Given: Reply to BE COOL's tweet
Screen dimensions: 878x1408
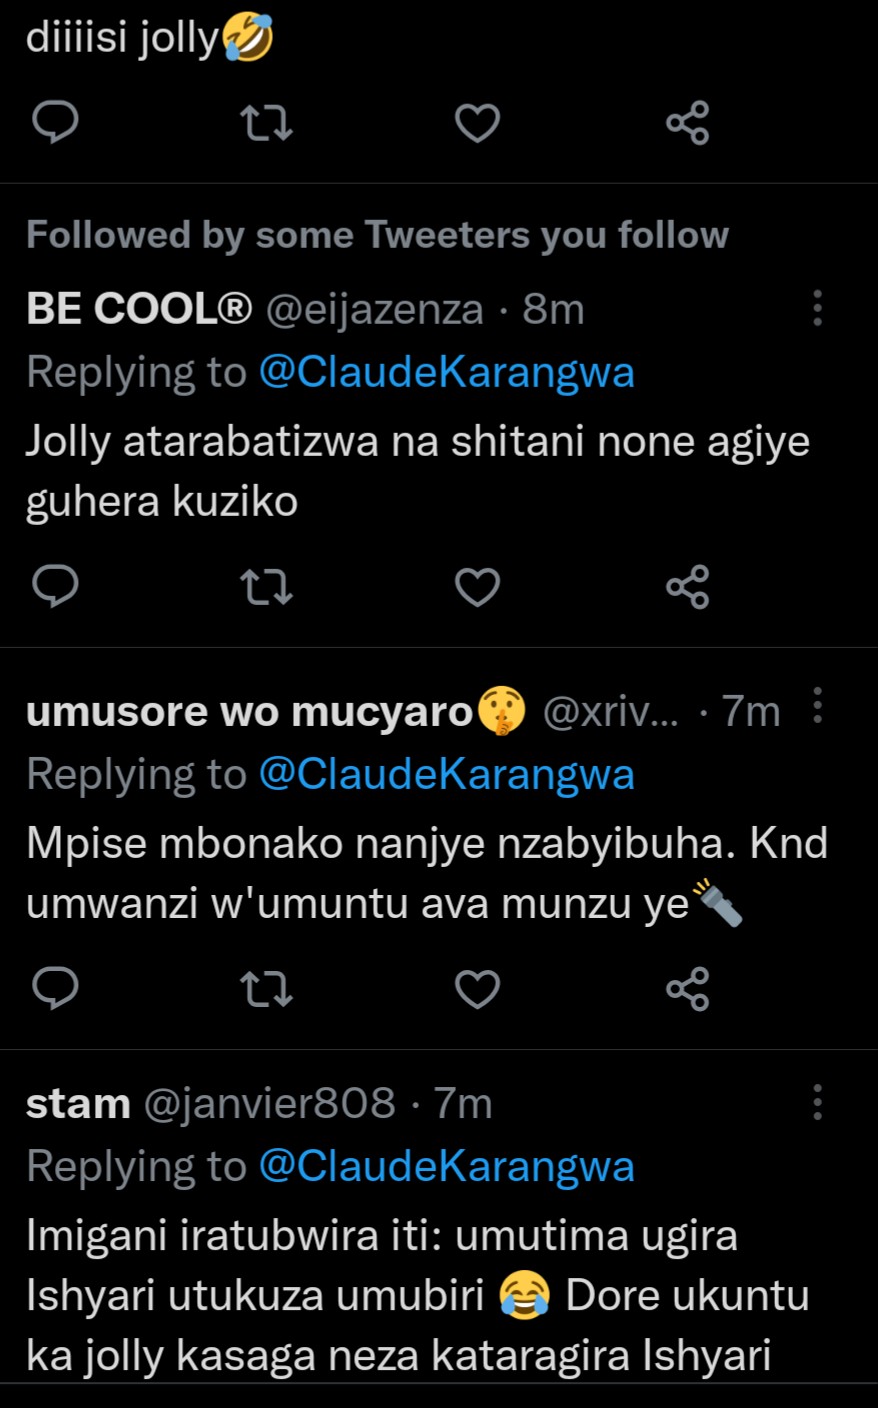Looking at the screenshot, I should (56, 586).
